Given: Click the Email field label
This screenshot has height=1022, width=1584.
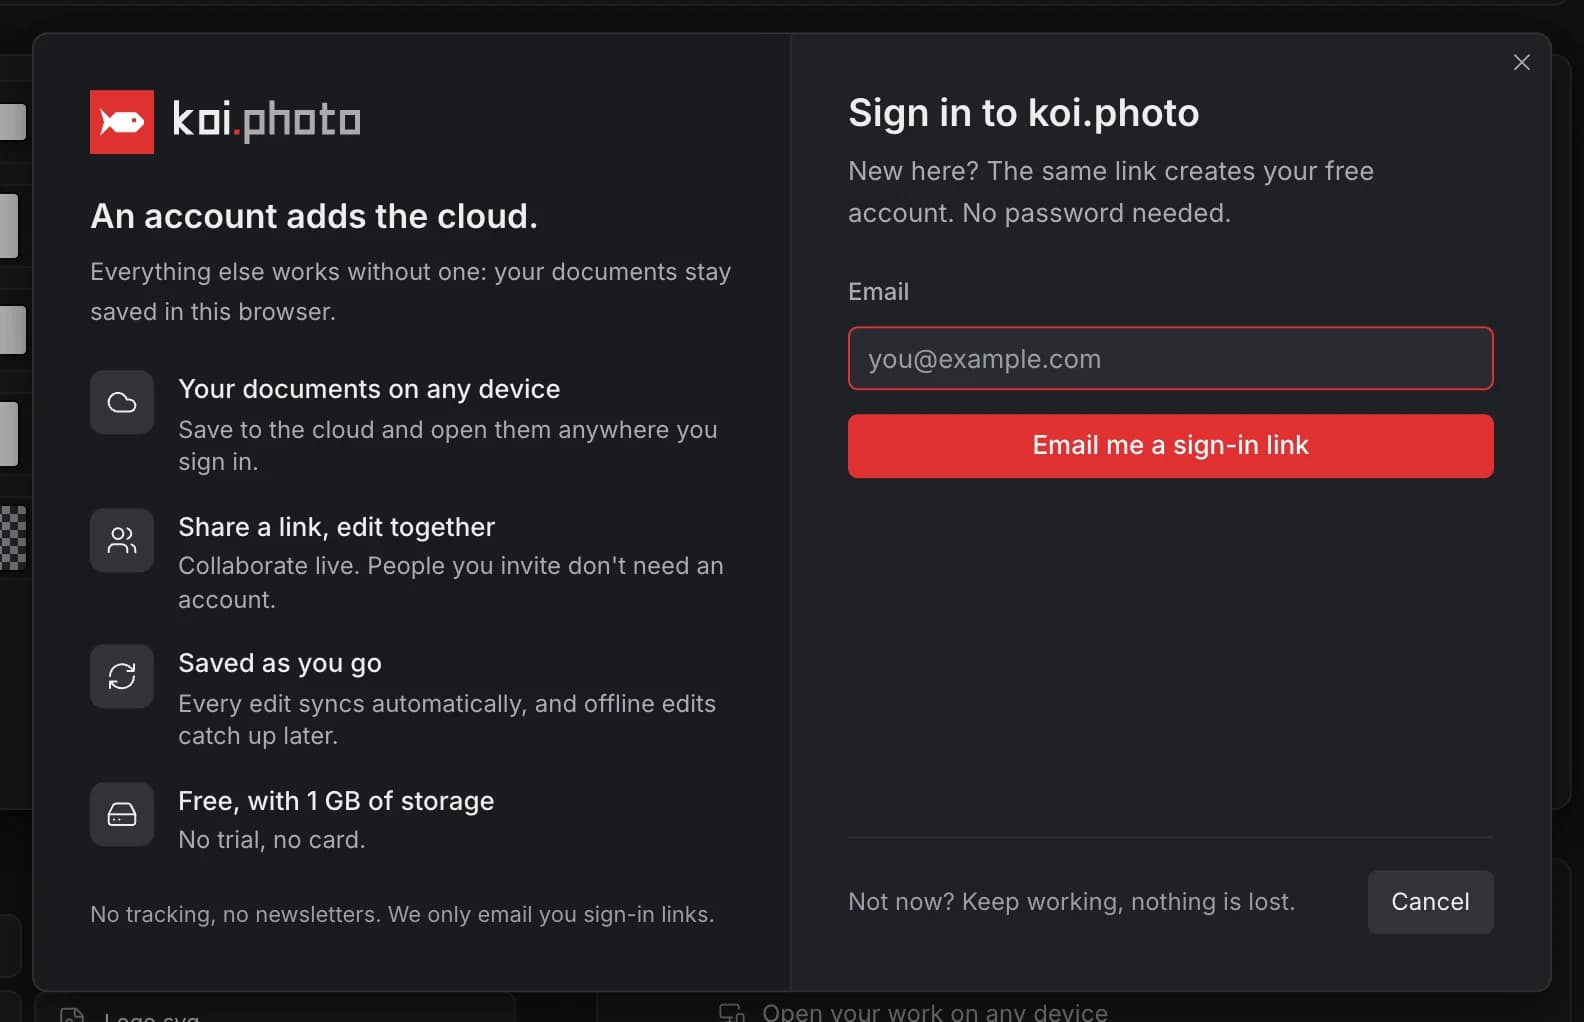Looking at the screenshot, I should (878, 292).
